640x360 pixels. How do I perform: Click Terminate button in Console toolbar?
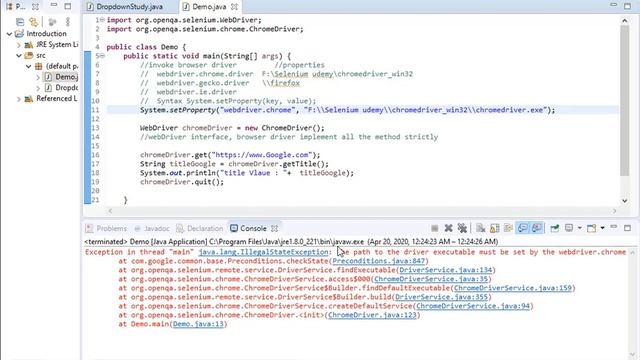435,228
